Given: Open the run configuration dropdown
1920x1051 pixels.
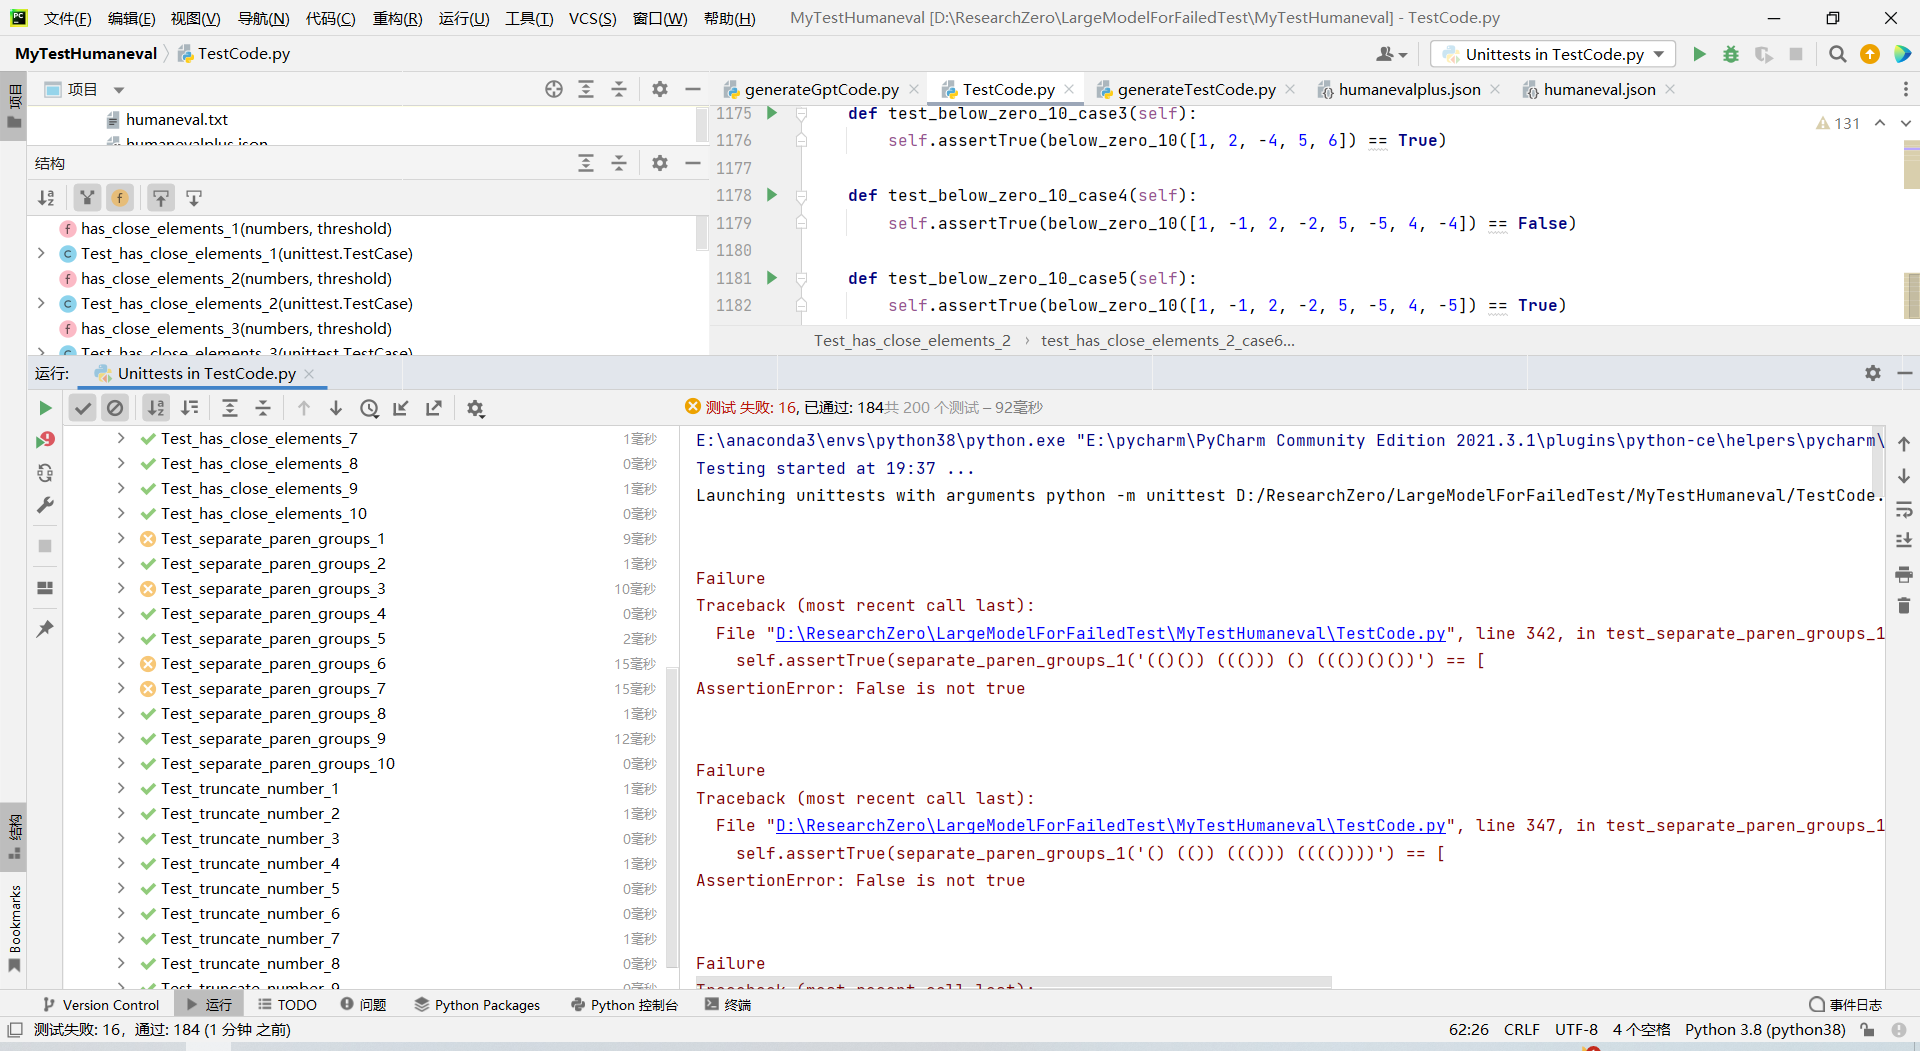Looking at the screenshot, I should tap(1552, 54).
